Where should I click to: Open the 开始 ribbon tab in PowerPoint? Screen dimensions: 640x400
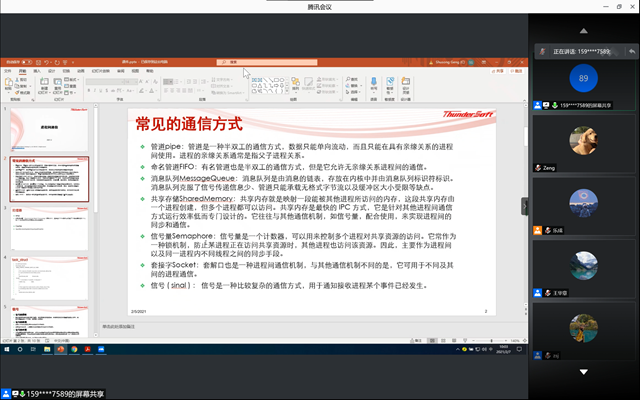[21, 72]
